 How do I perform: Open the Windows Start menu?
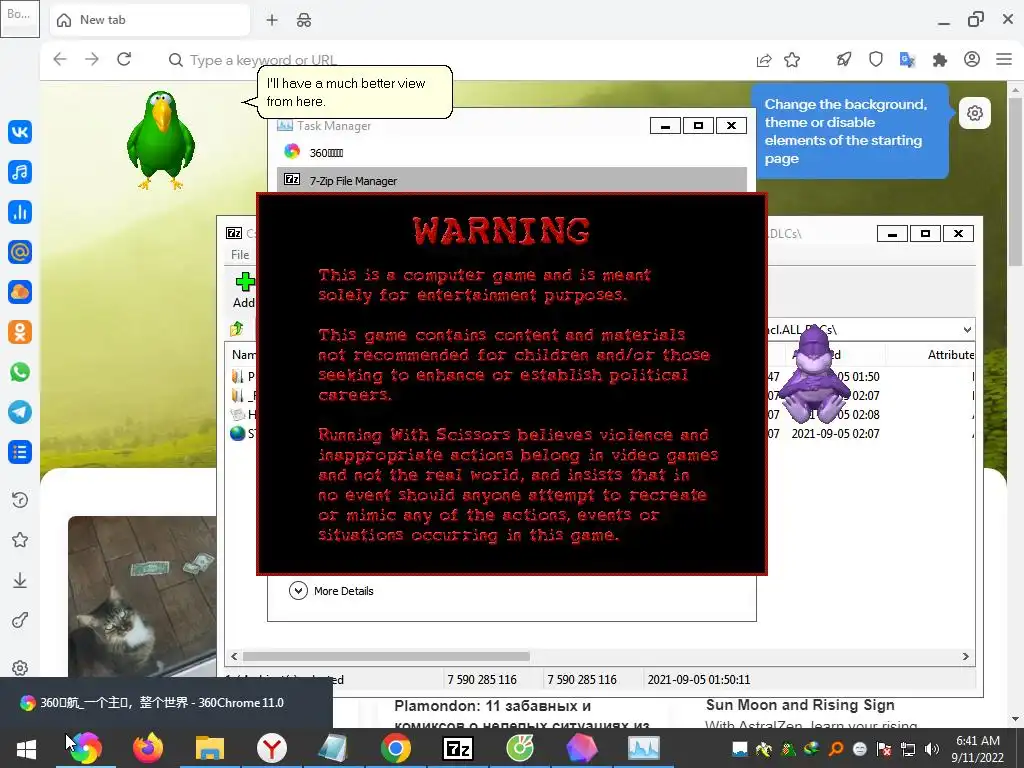tap(26, 748)
